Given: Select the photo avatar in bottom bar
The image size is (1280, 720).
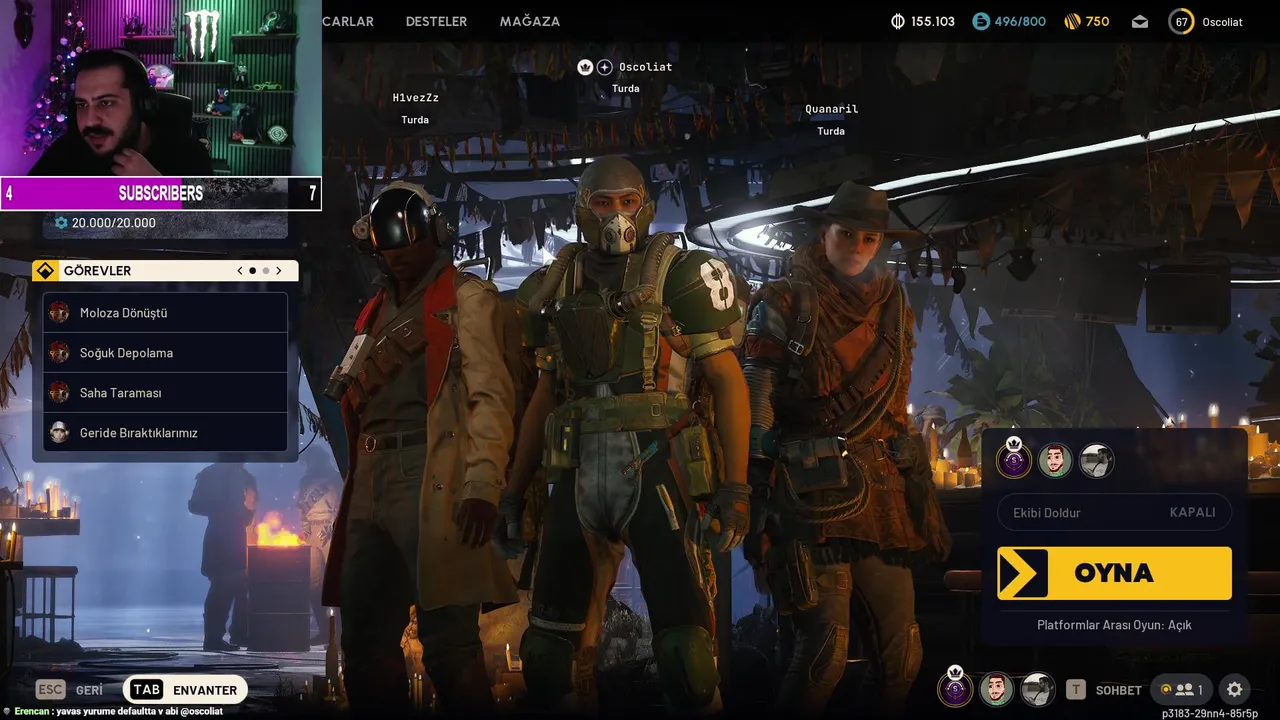Looking at the screenshot, I should click(x=1038, y=689).
